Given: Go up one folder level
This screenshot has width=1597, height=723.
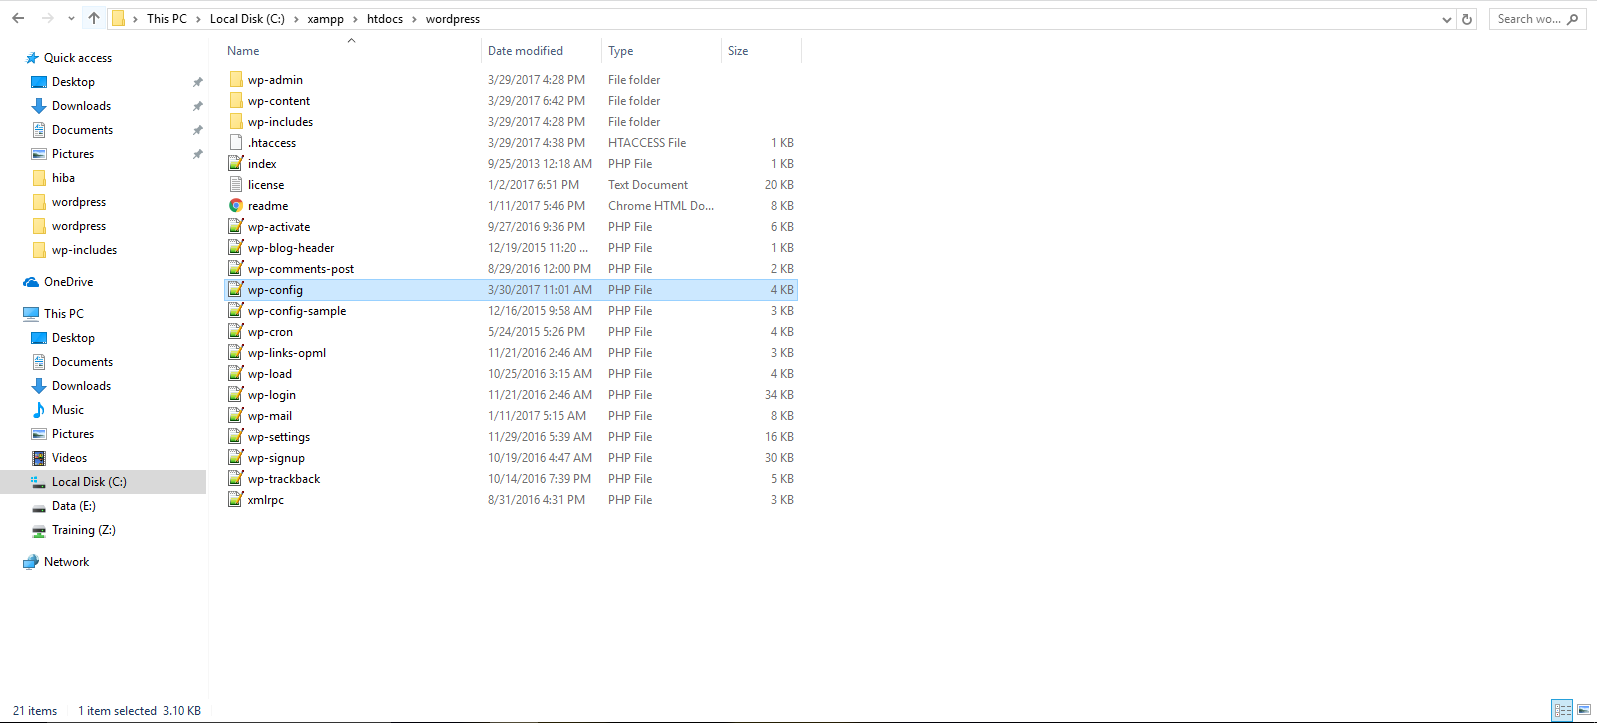Looking at the screenshot, I should (x=94, y=18).
